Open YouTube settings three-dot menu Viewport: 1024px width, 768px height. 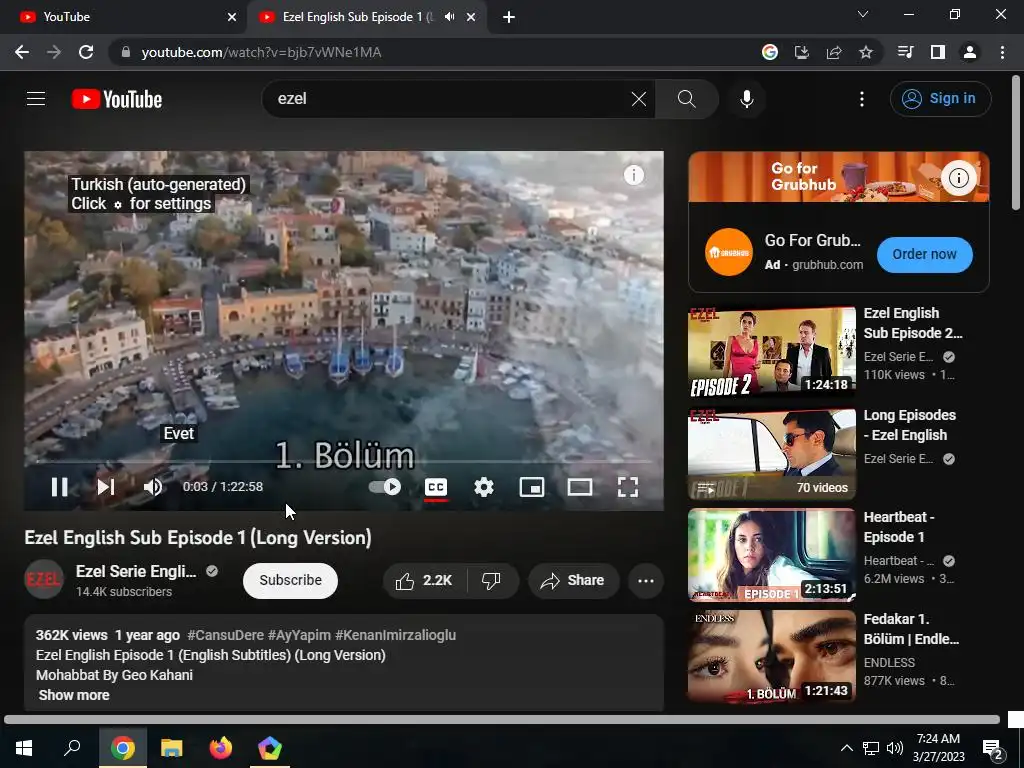(x=862, y=99)
